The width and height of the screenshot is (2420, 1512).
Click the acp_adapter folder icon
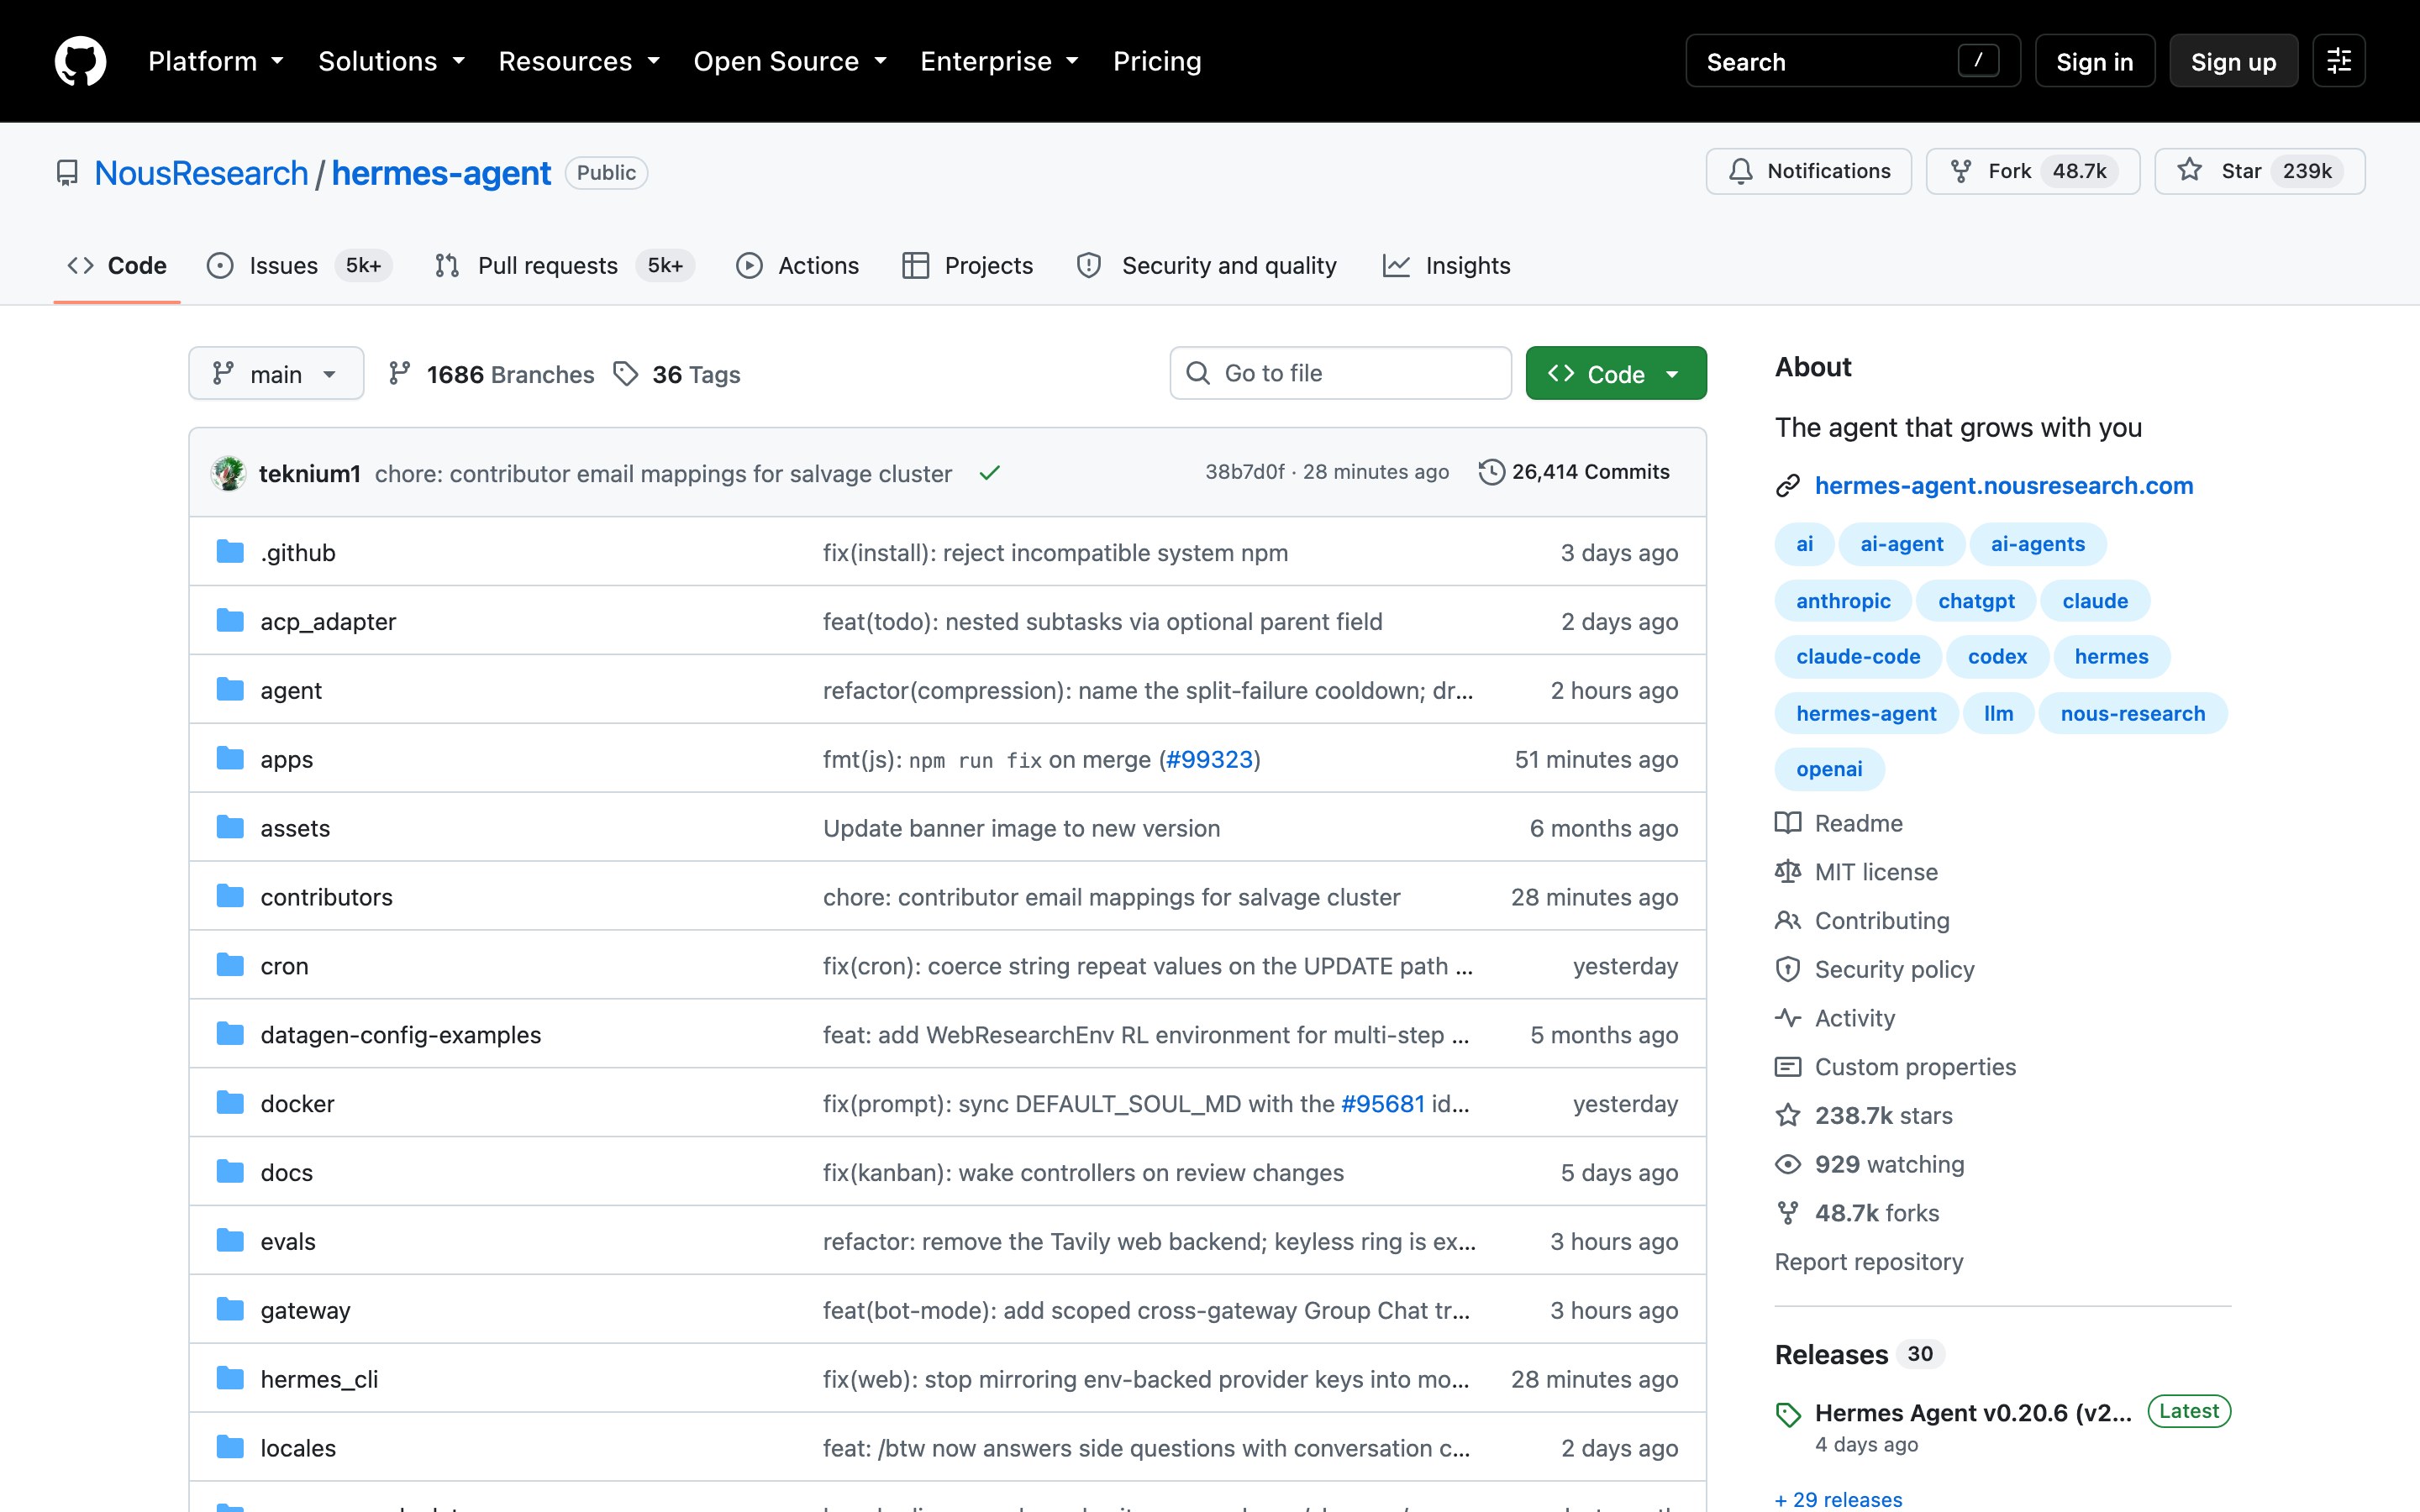pyautogui.click(x=230, y=621)
